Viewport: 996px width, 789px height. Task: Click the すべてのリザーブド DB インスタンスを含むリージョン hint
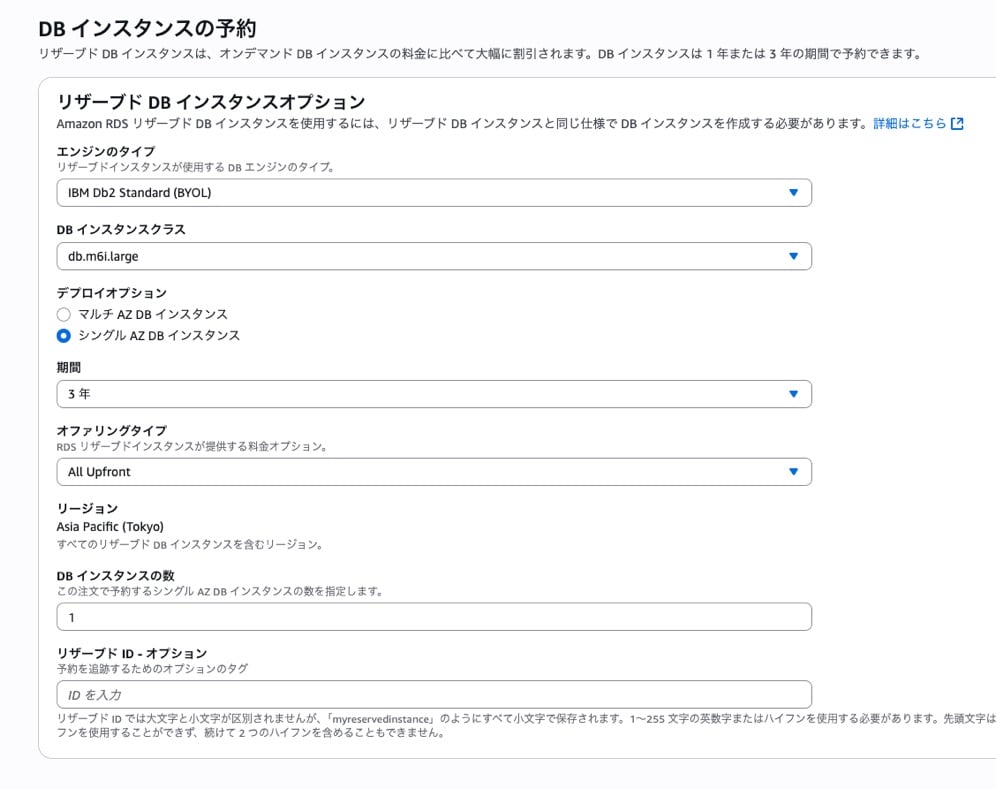point(190,544)
